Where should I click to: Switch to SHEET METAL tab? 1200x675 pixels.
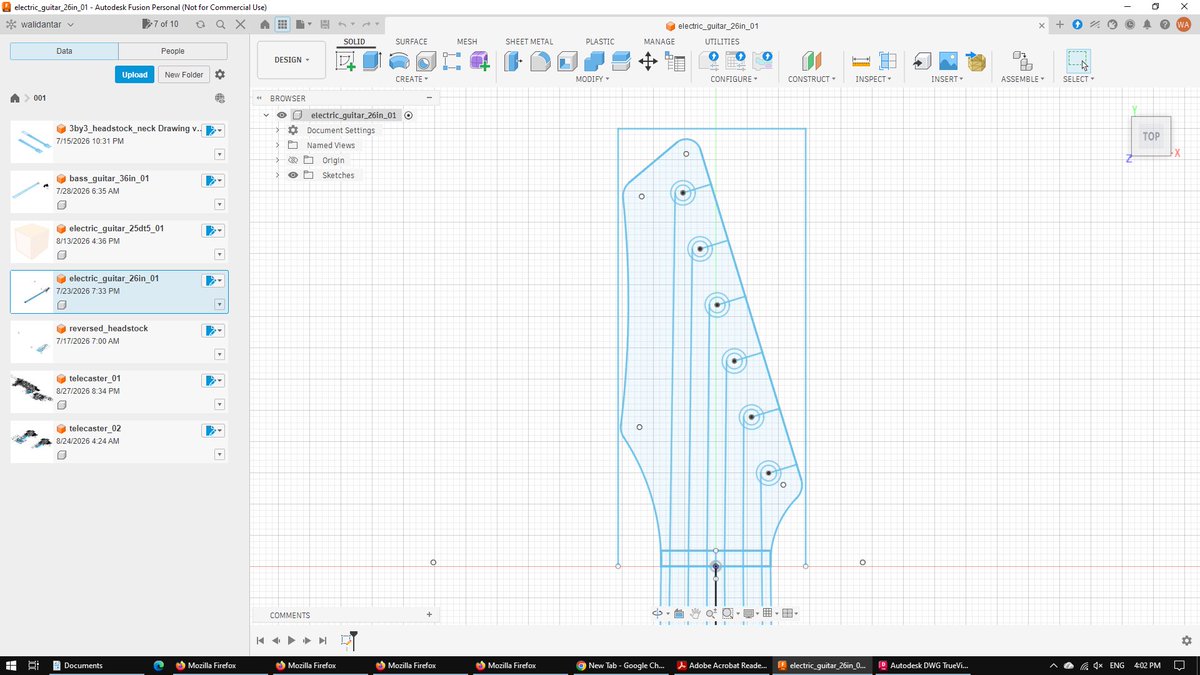point(529,41)
